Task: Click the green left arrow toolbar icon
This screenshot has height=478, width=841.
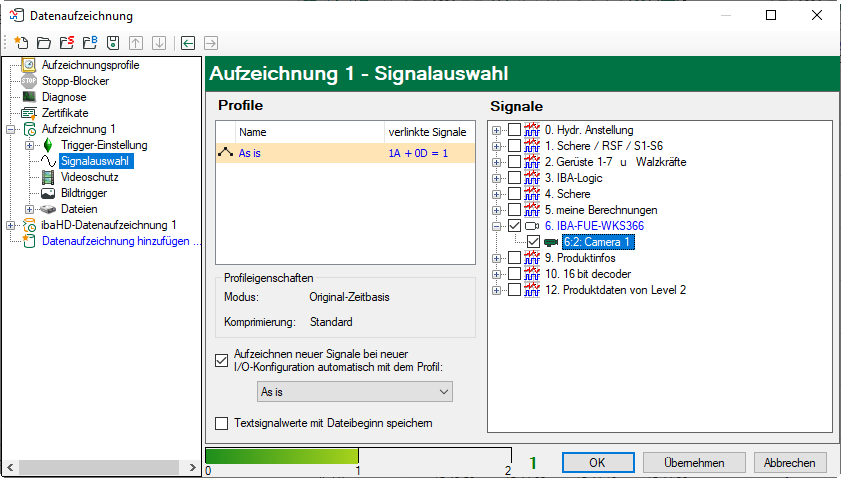Action: (188, 43)
